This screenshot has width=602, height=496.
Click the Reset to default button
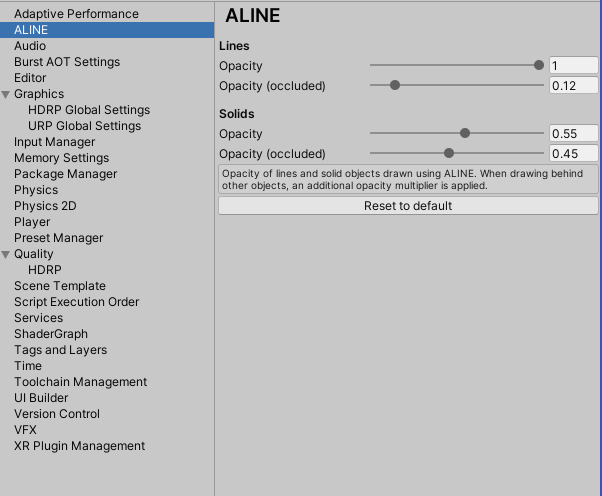click(408, 206)
